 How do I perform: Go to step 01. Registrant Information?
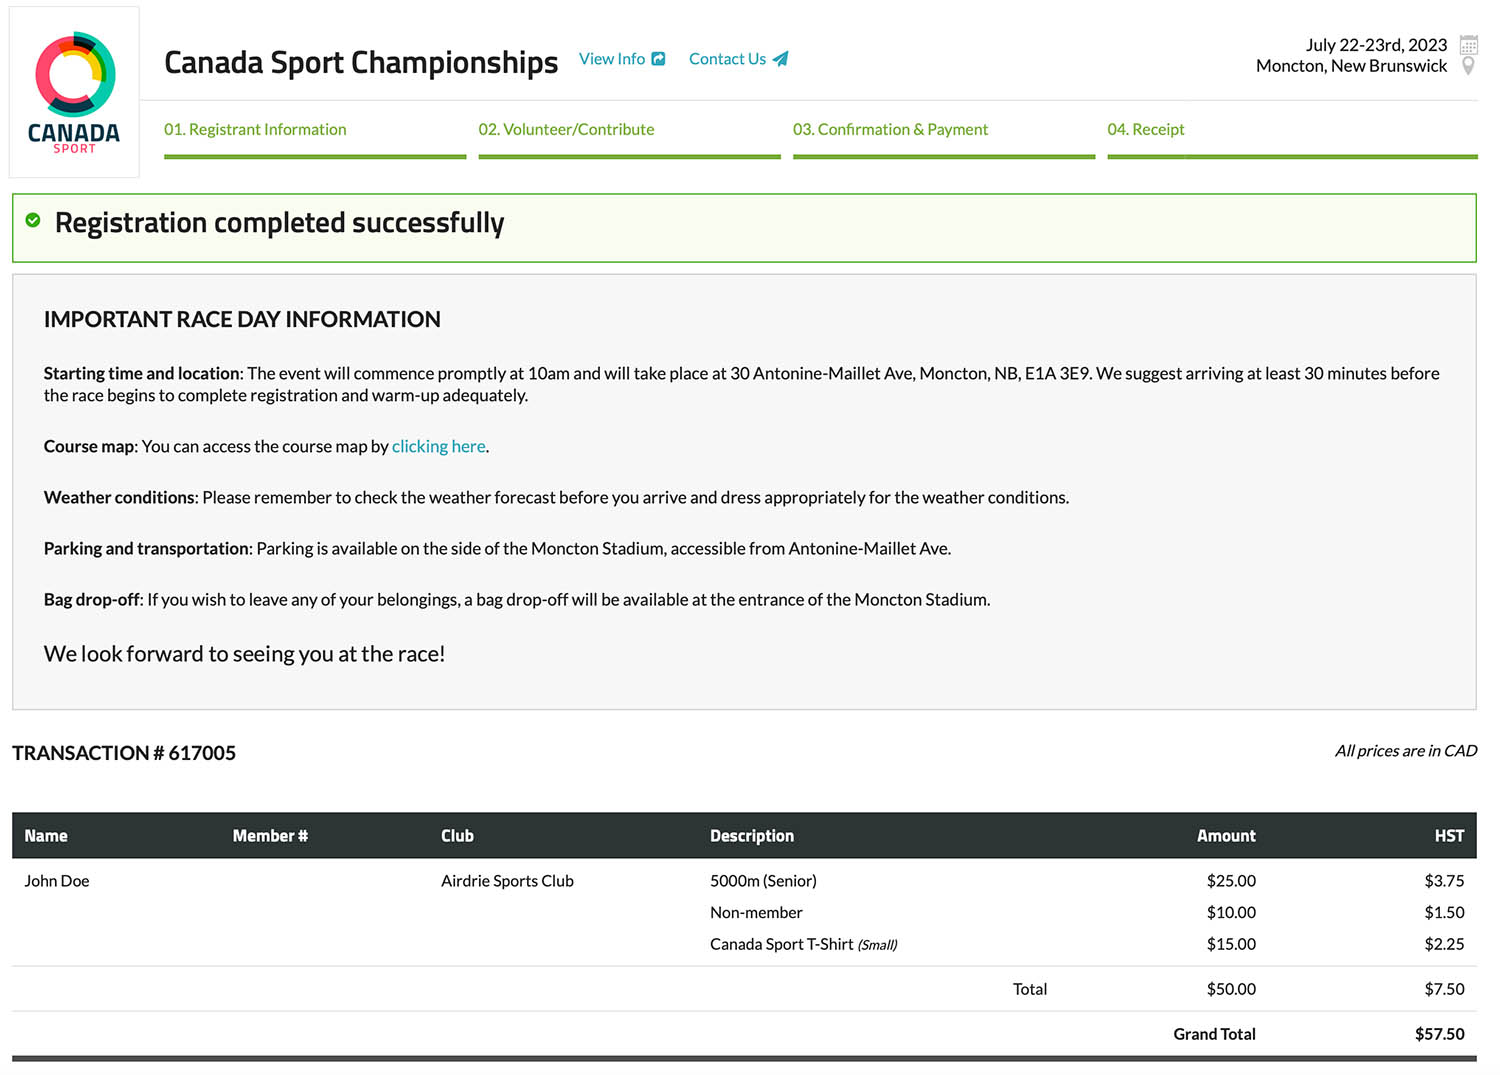(x=255, y=130)
